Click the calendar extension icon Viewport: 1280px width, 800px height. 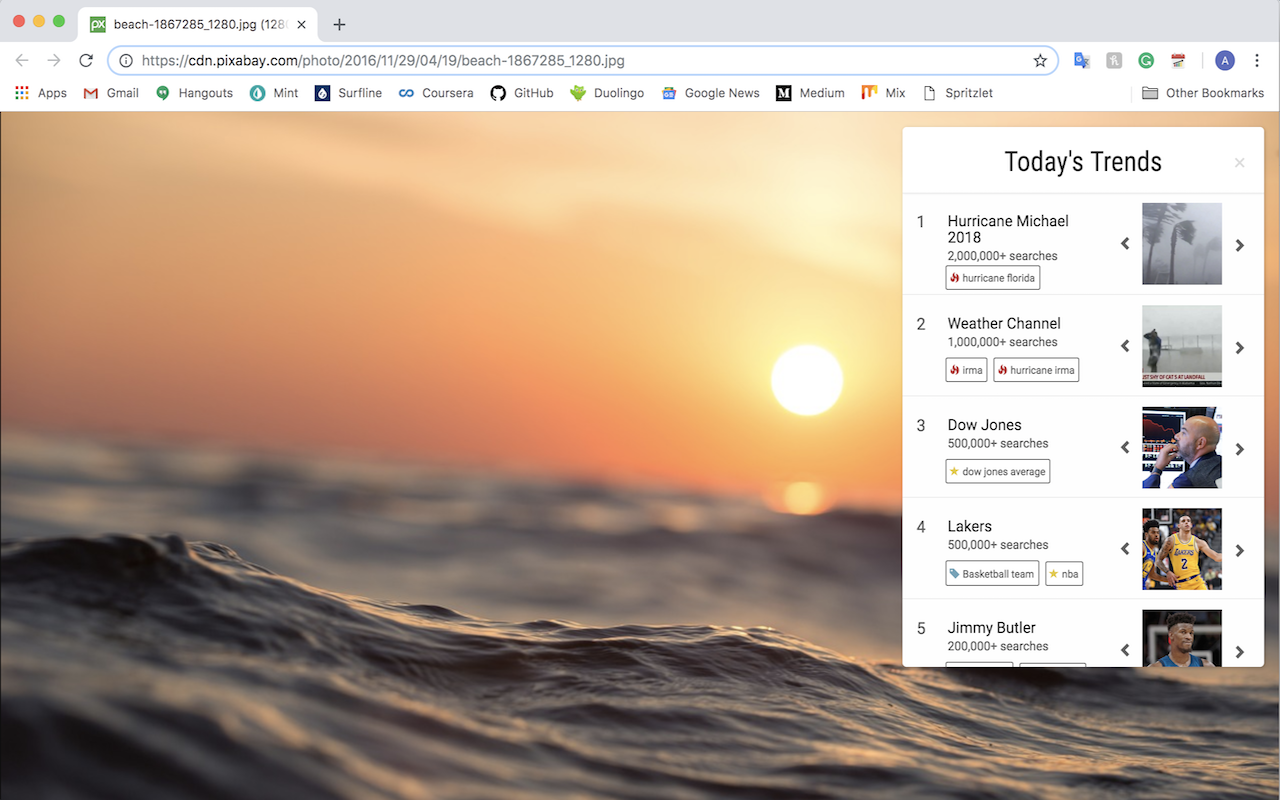(x=1178, y=61)
